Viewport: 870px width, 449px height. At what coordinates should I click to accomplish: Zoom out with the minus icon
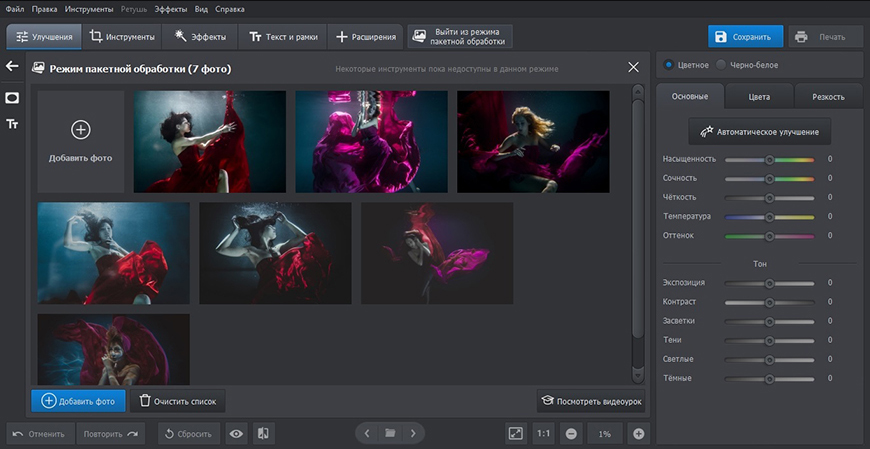tap(571, 434)
